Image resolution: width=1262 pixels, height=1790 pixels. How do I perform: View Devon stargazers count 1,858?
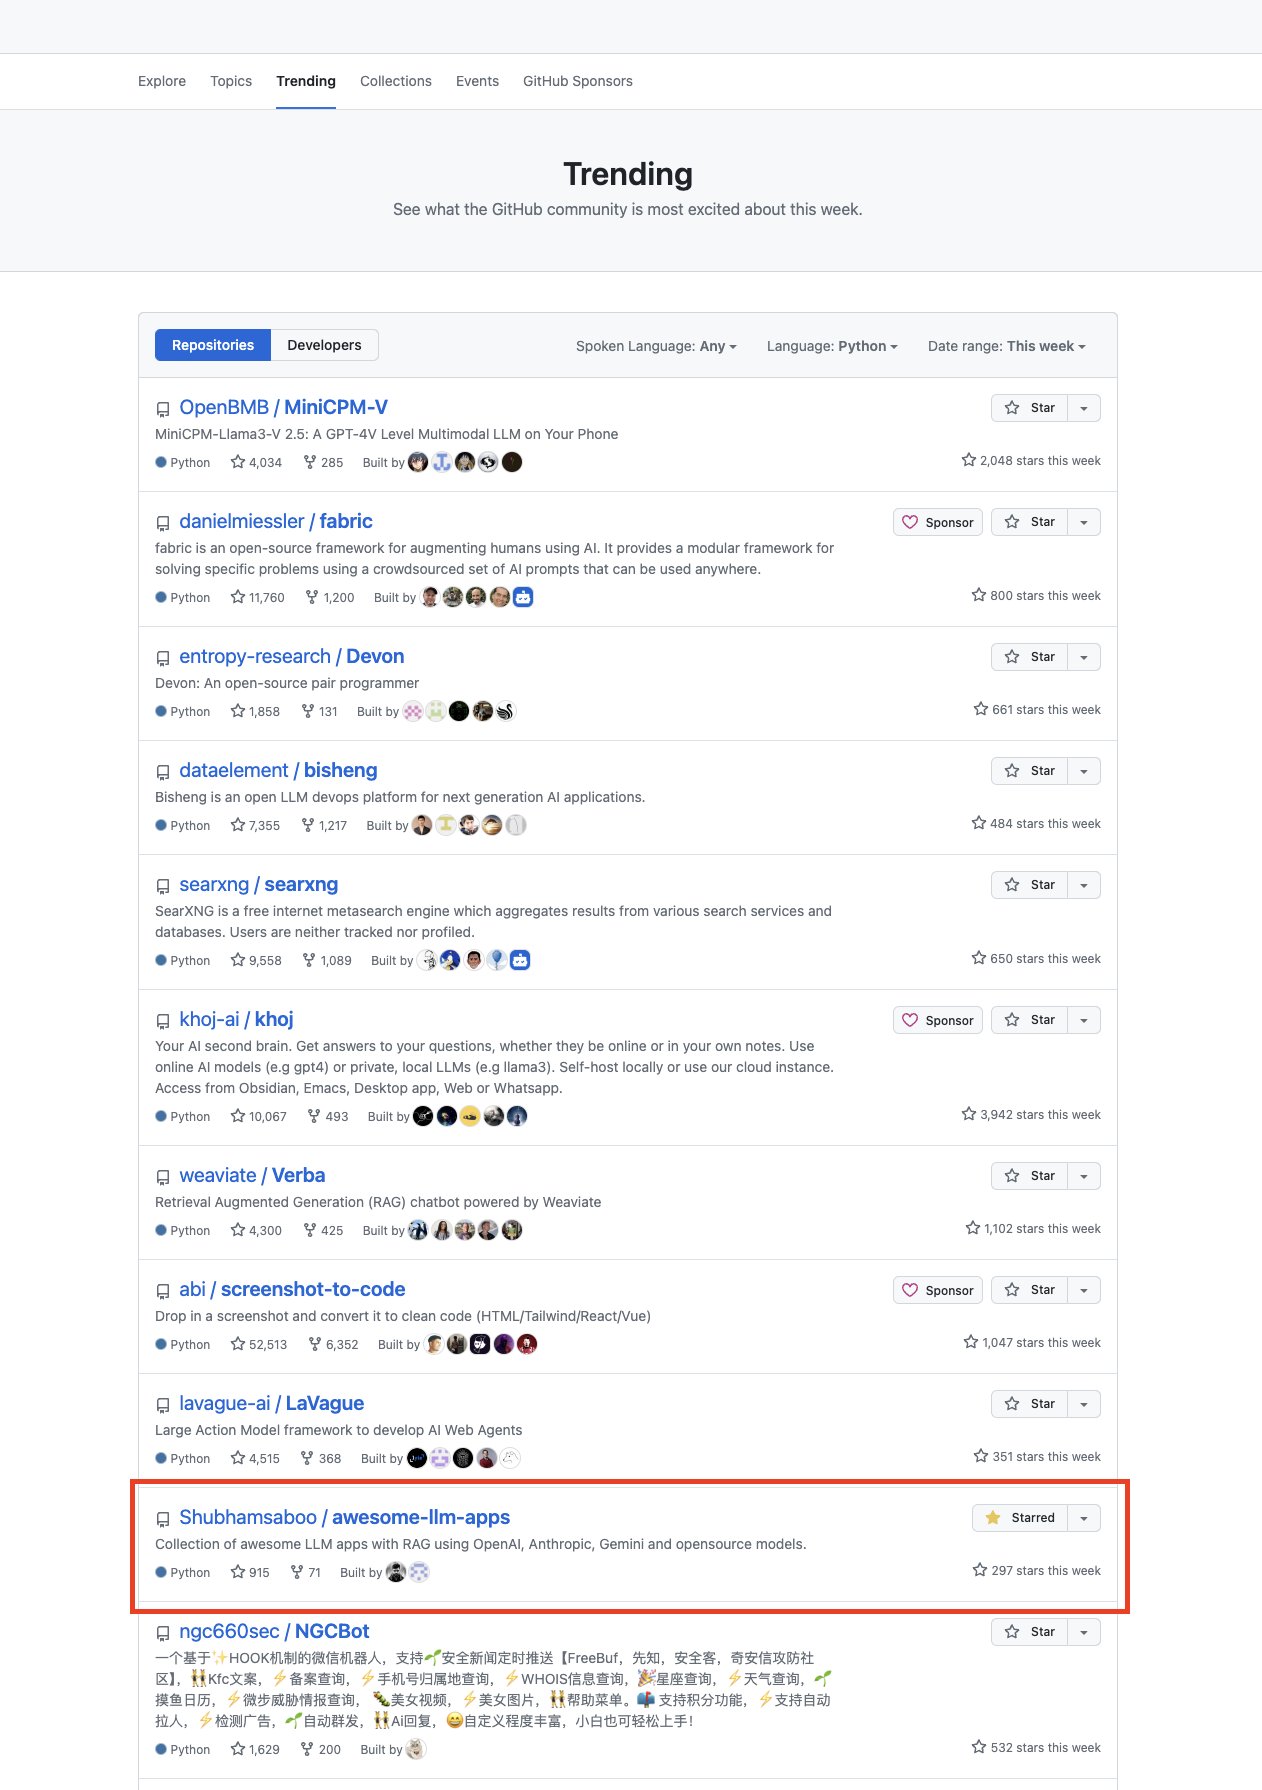(x=256, y=711)
